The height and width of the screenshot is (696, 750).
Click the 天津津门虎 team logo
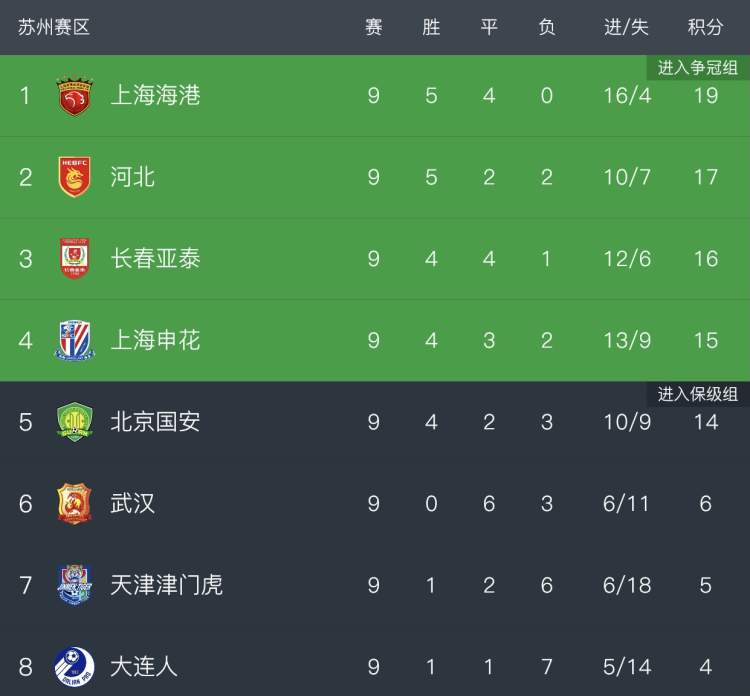point(74,585)
